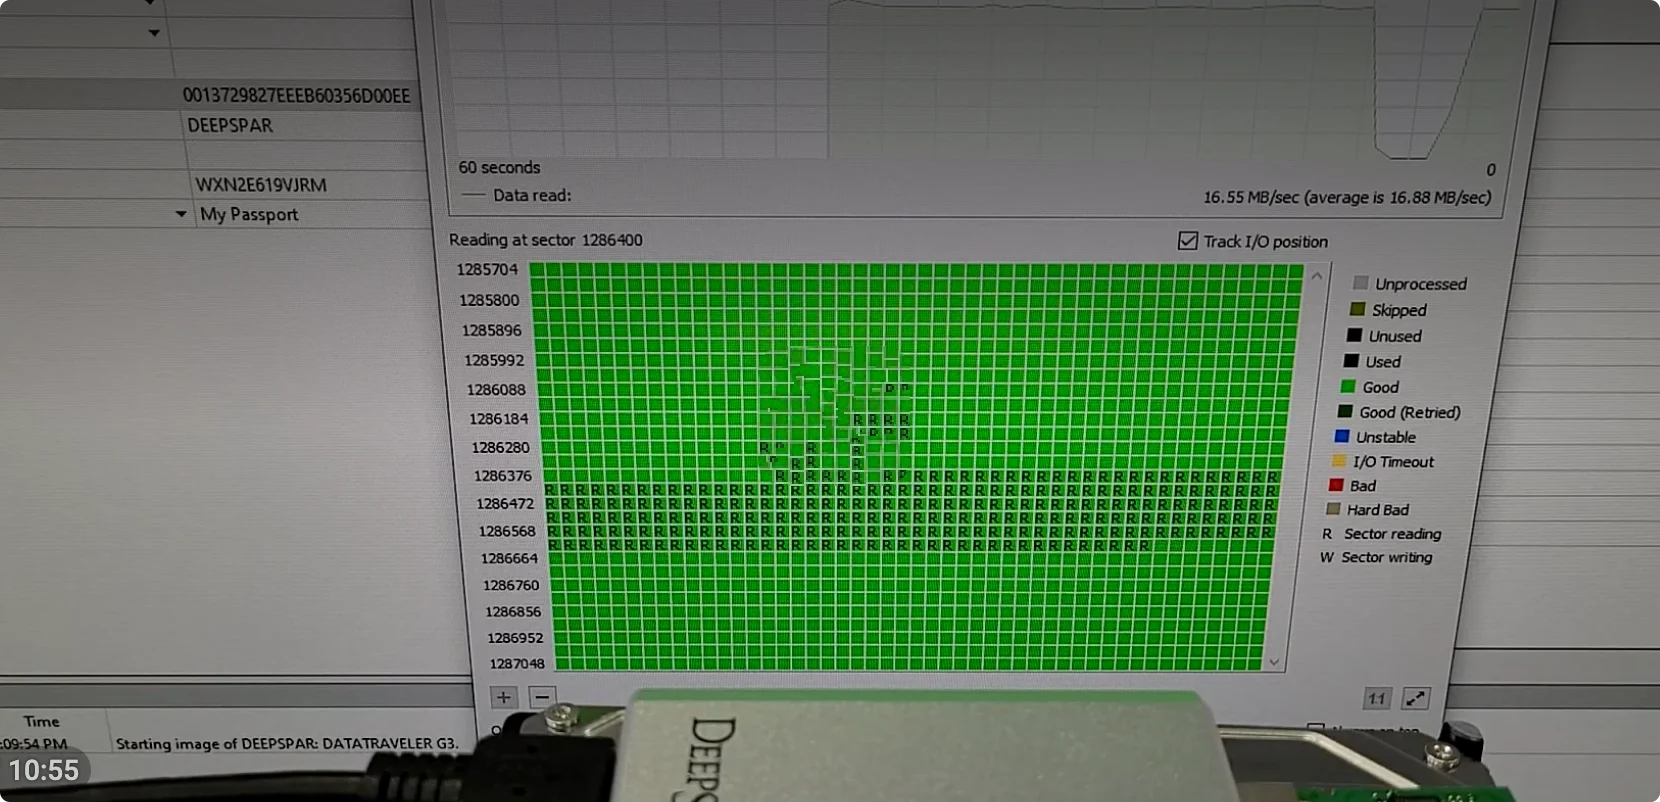Click sector row label 1286088
This screenshot has height=802, width=1660.
tap(496, 390)
